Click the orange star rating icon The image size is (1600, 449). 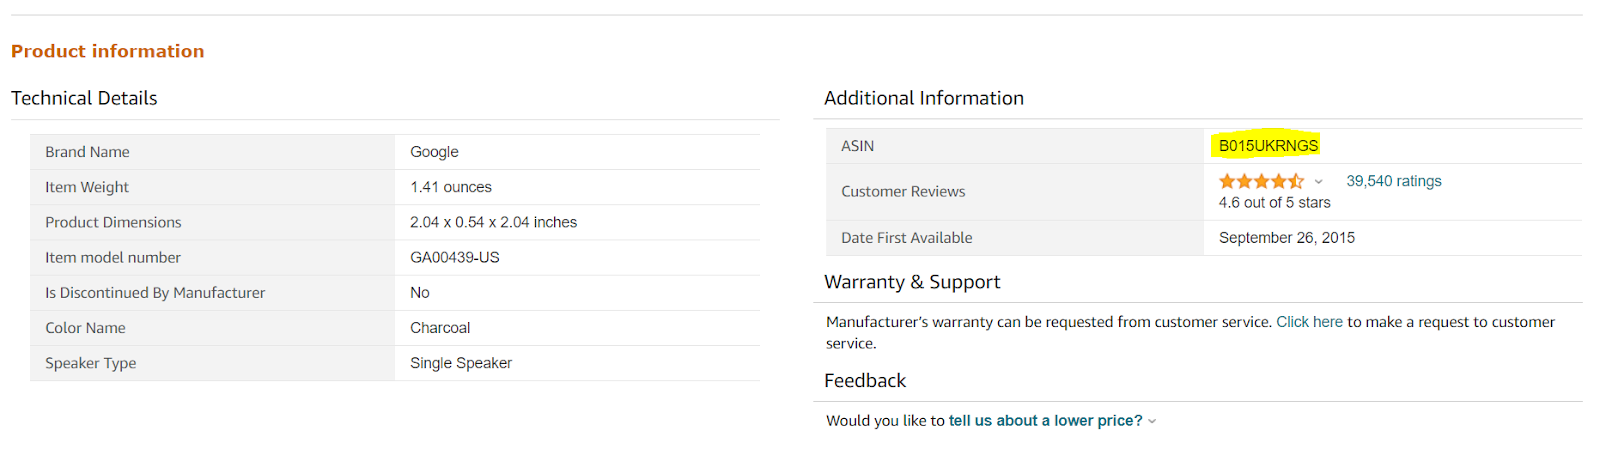point(1260,181)
